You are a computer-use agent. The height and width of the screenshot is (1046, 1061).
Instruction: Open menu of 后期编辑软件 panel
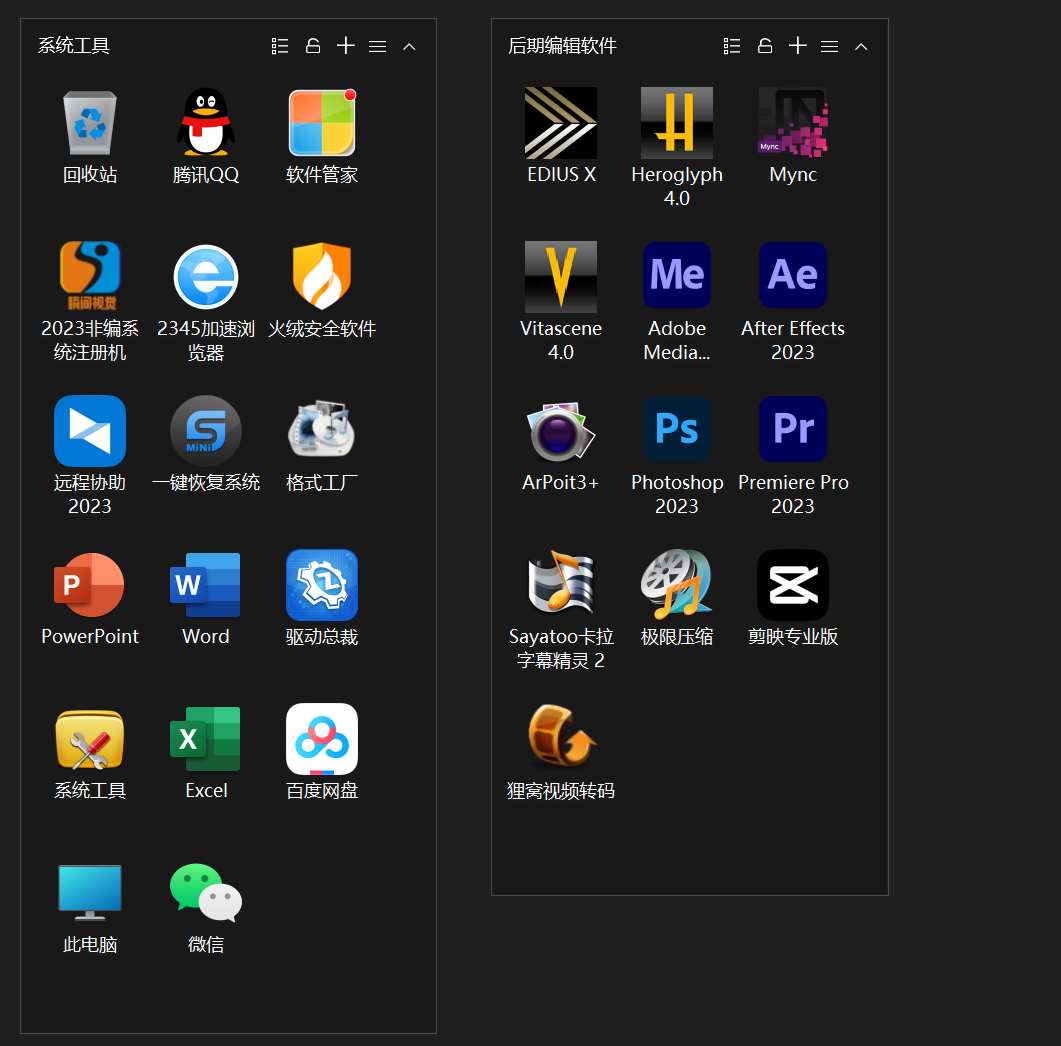(x=830, y=47)
